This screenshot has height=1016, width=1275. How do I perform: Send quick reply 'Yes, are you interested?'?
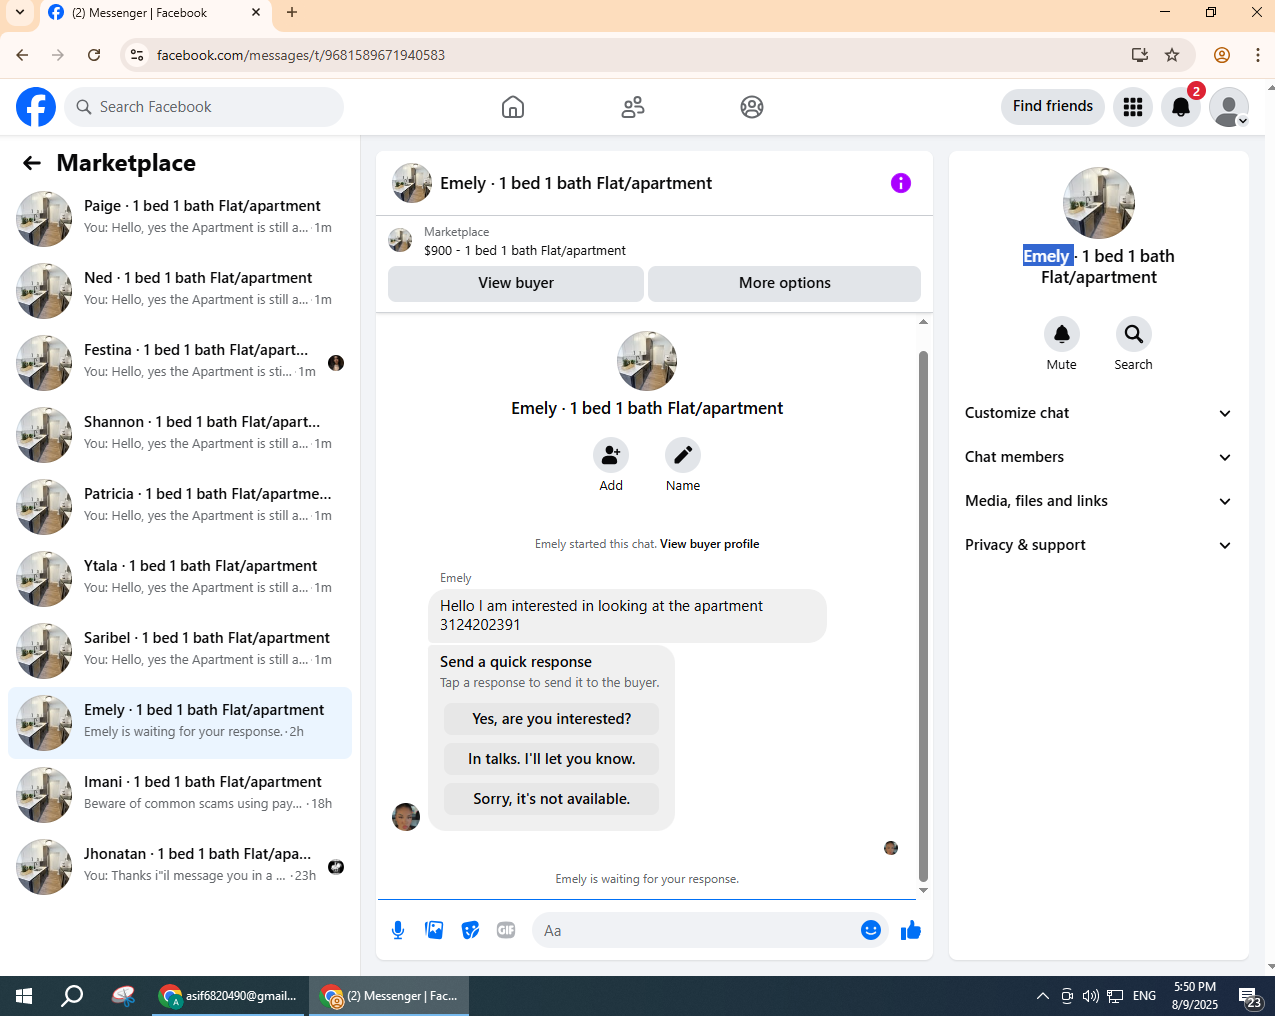tap(552, 719)
